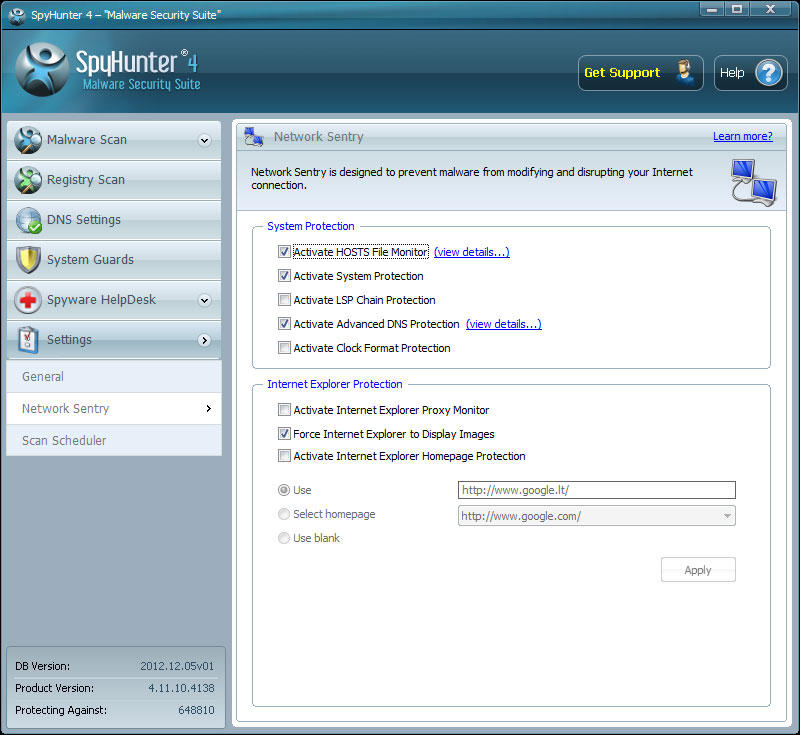Viewport: 800px width, 735px height.
Task: Click the Get Support button
Action: [x=640, y=73]
